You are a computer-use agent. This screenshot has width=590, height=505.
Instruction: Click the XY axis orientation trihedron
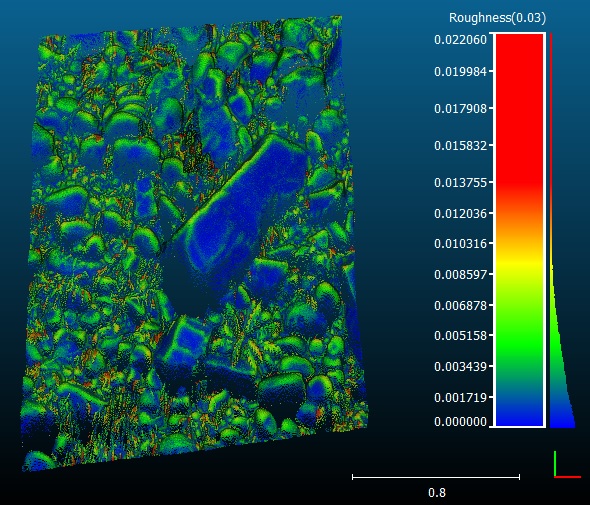pyautogui.click(x=567, y=464)
